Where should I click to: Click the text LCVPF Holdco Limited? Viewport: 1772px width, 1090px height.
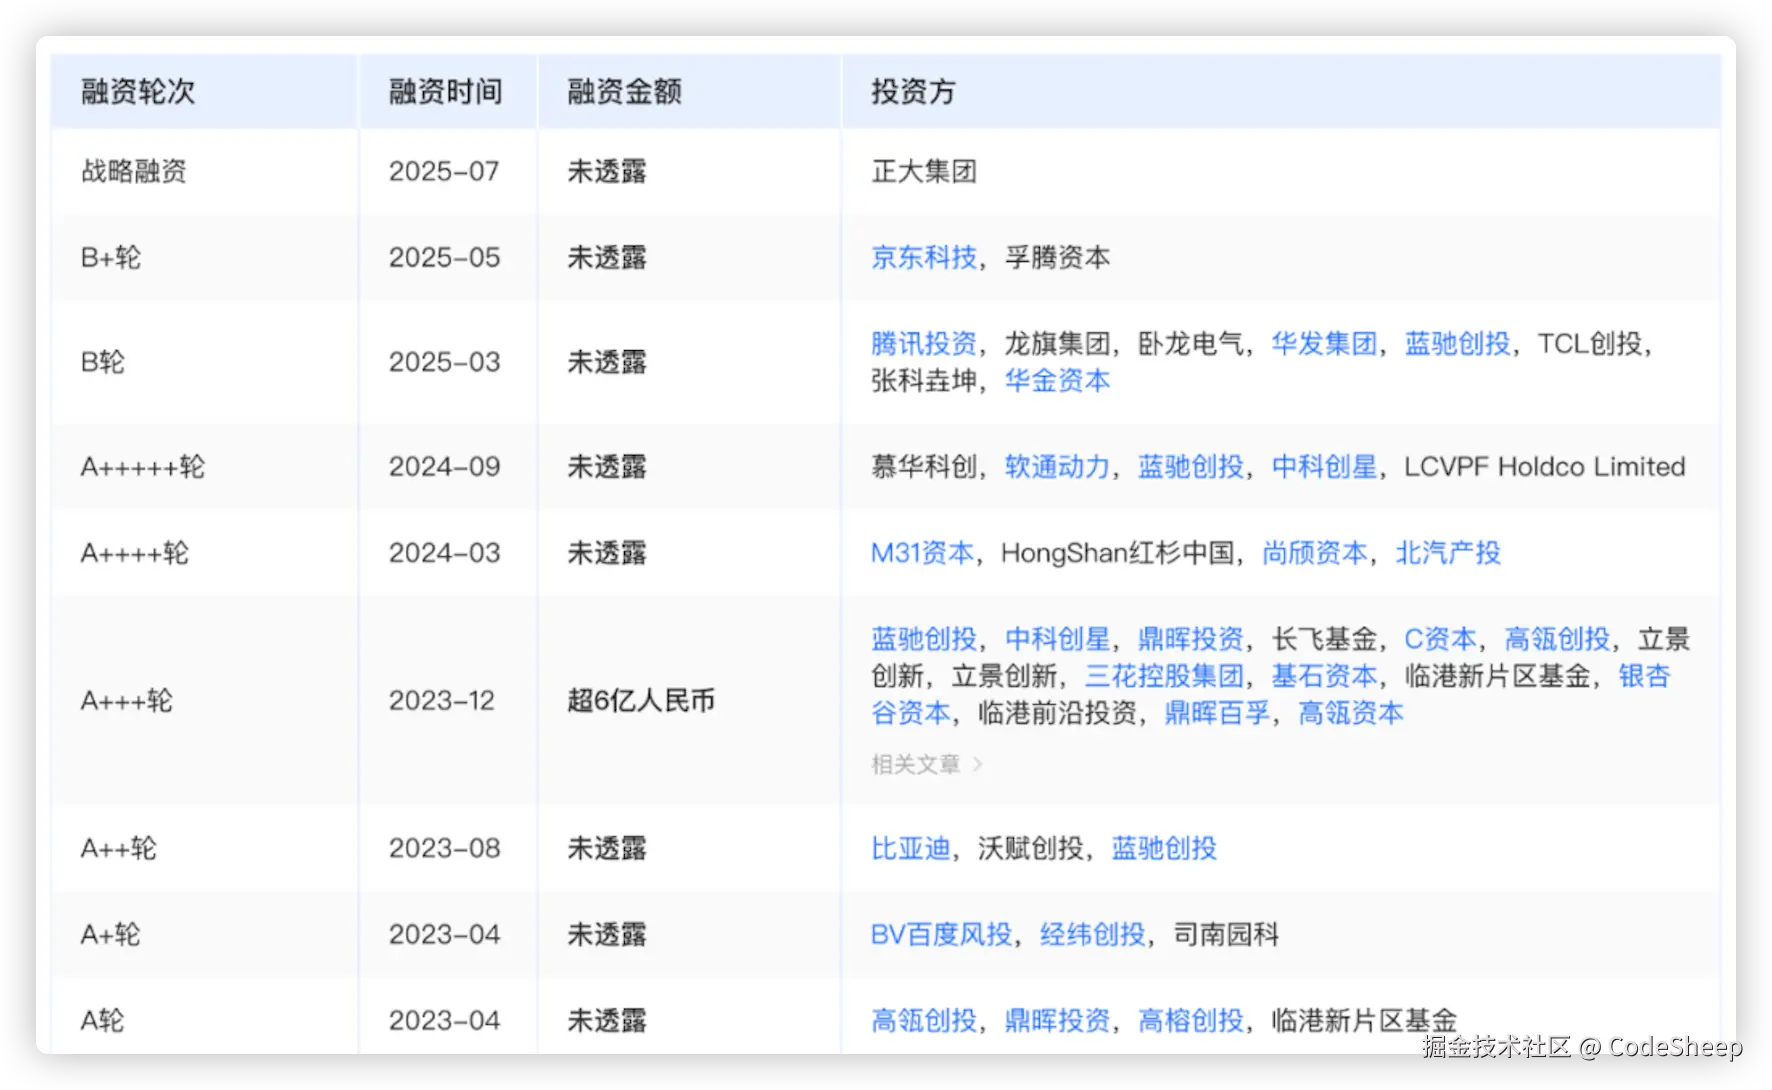pos(1545,467)
